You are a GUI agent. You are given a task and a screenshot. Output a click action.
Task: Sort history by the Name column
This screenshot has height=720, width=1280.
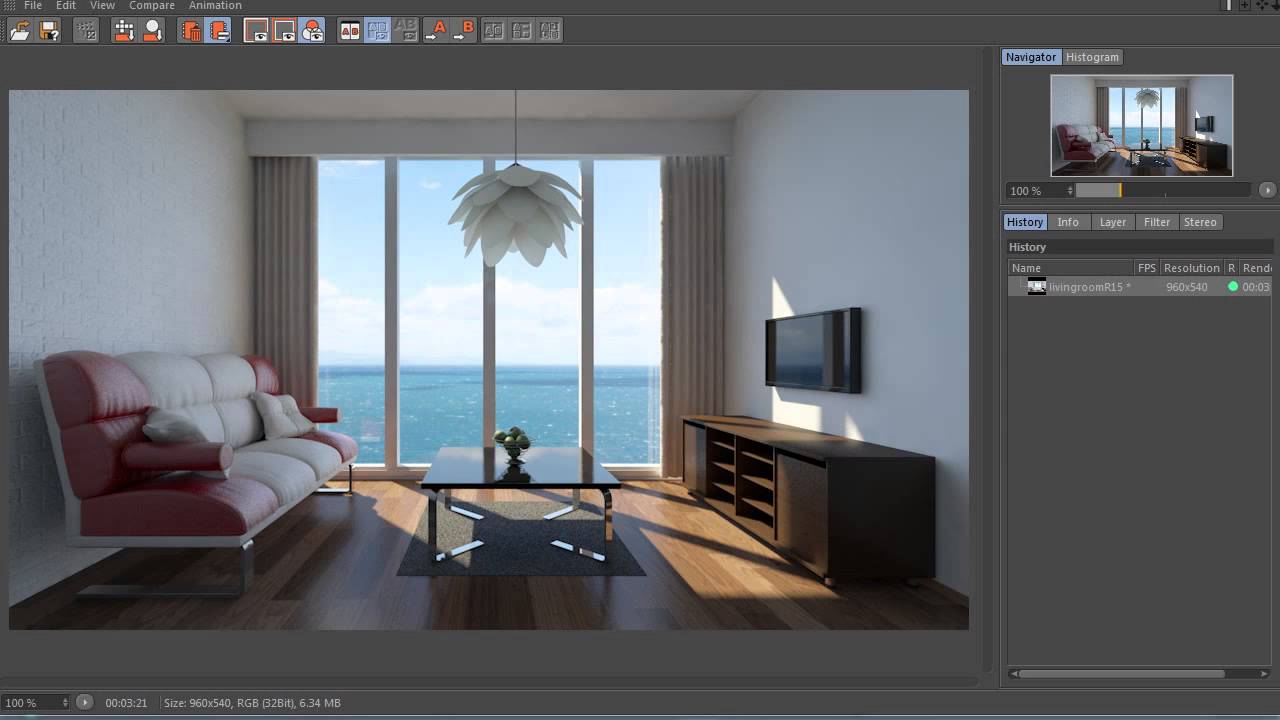coord(1071,268)
